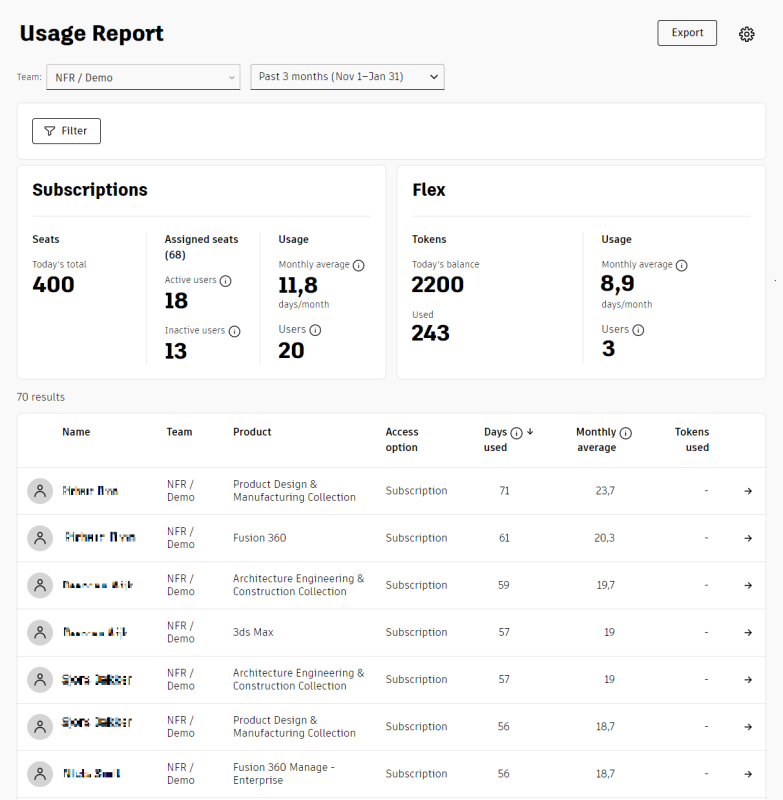Click the info icon on Monthly average column
Screen dimensions: 783x800
point(628,431)
